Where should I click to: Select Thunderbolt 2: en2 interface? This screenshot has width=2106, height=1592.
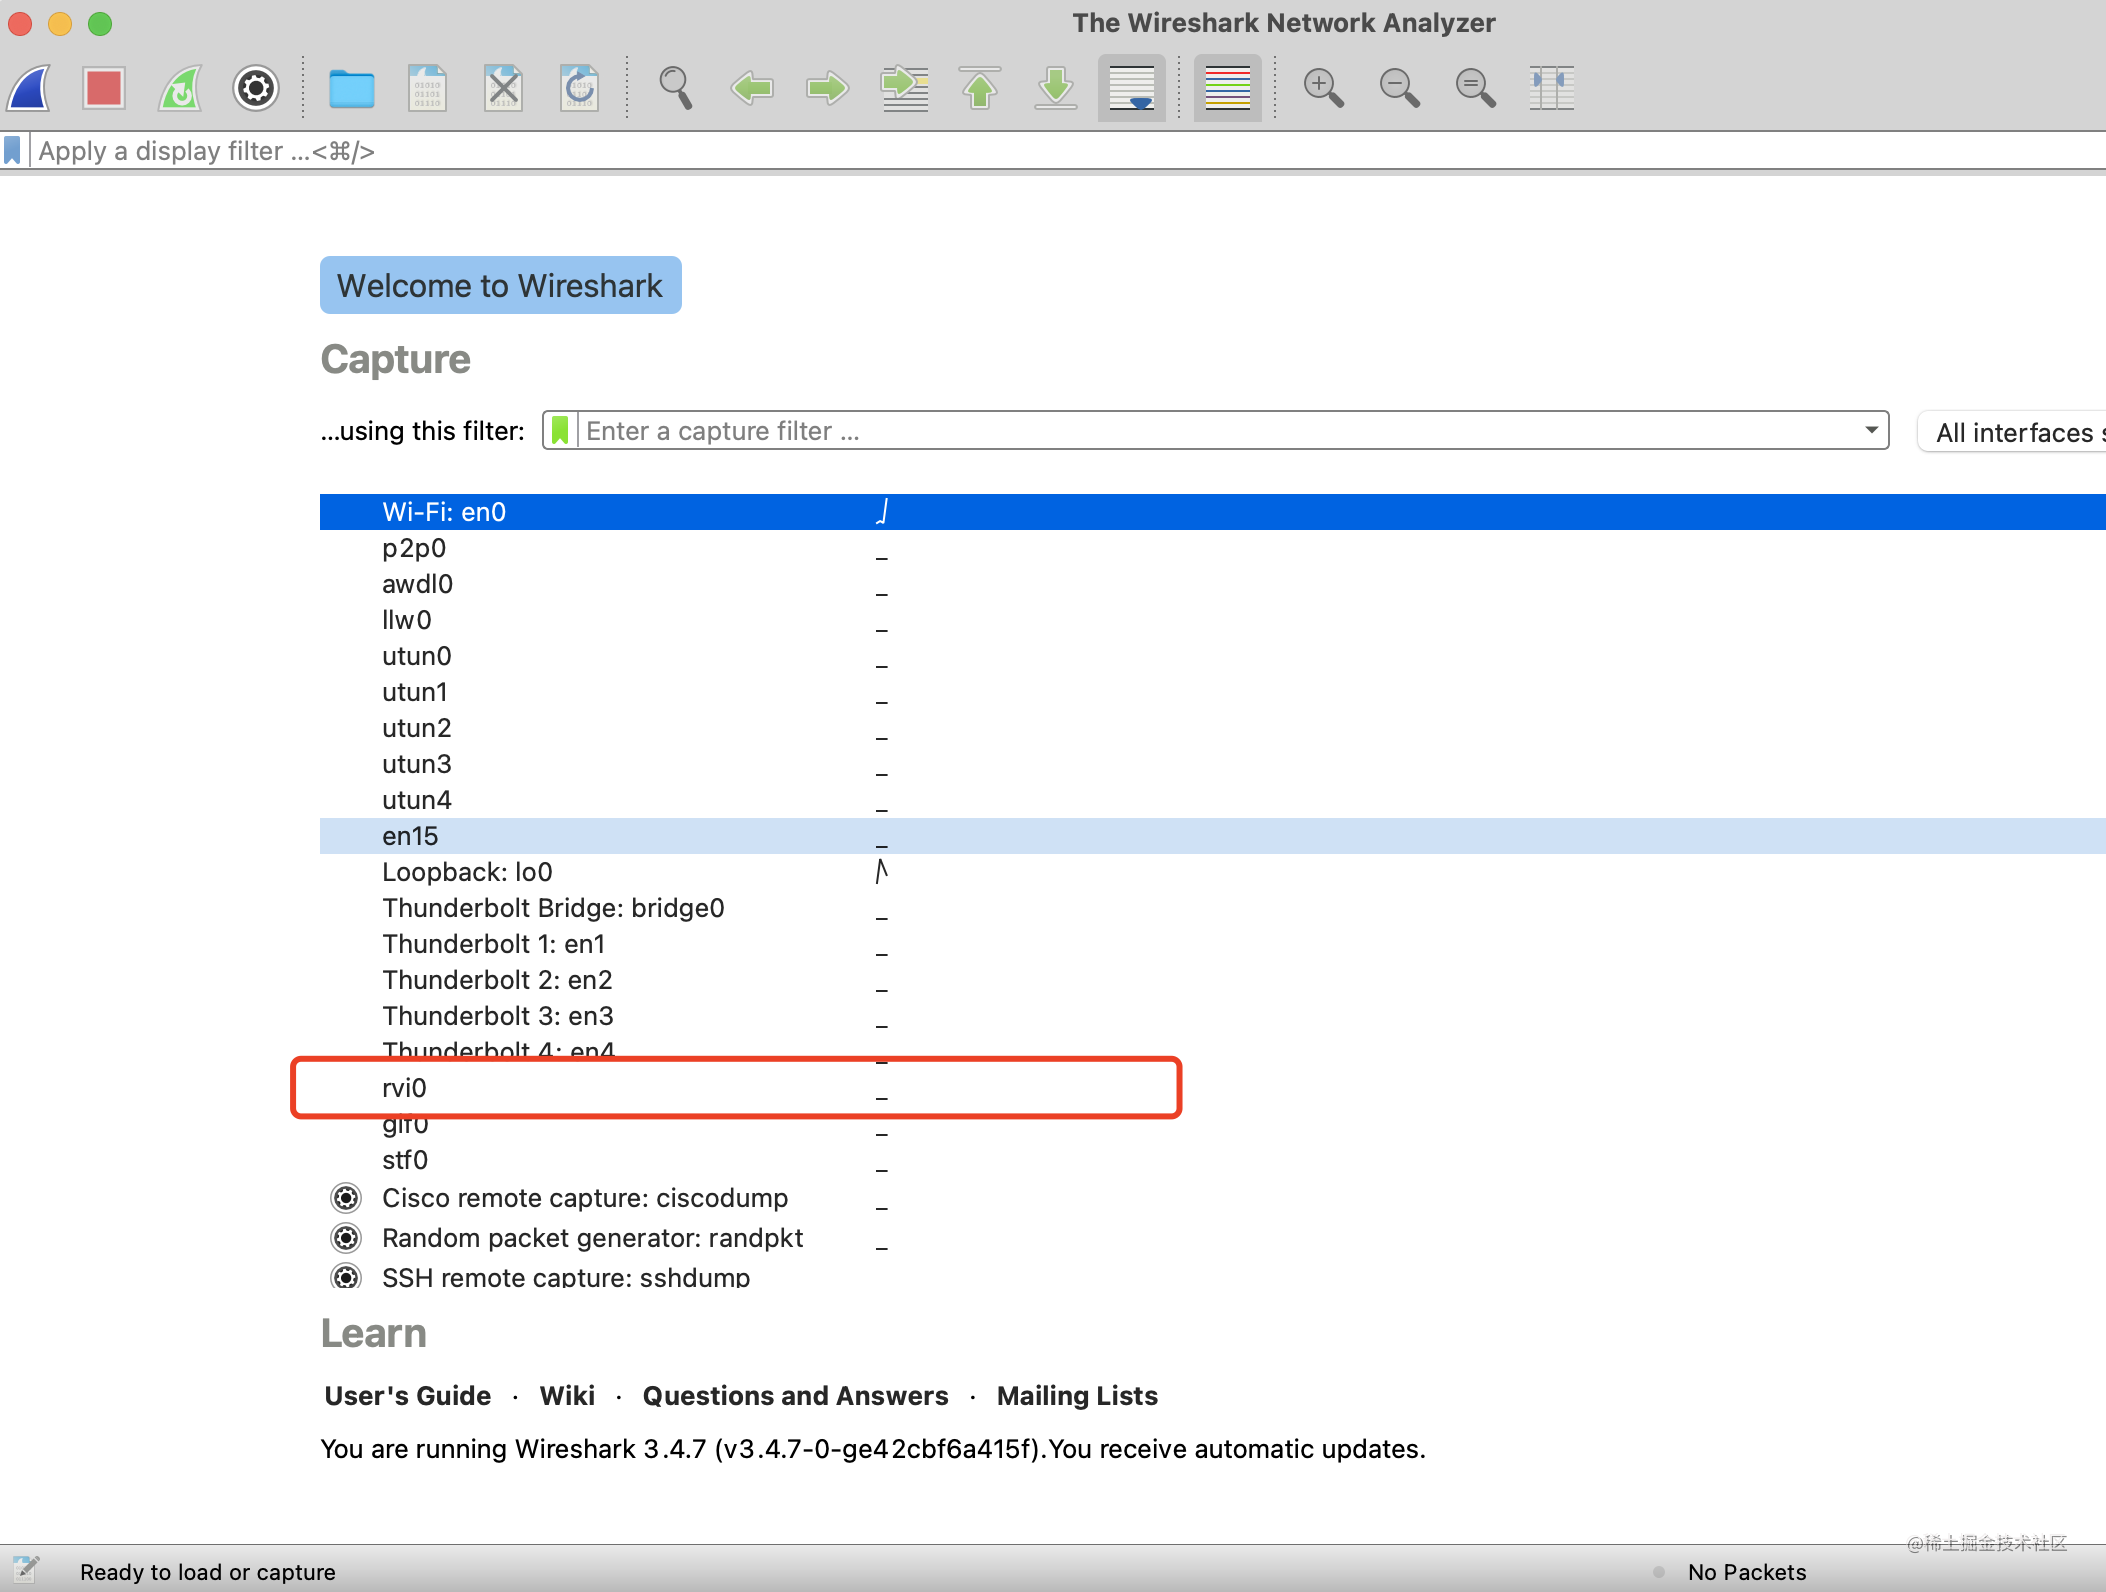pos(1213,980)
